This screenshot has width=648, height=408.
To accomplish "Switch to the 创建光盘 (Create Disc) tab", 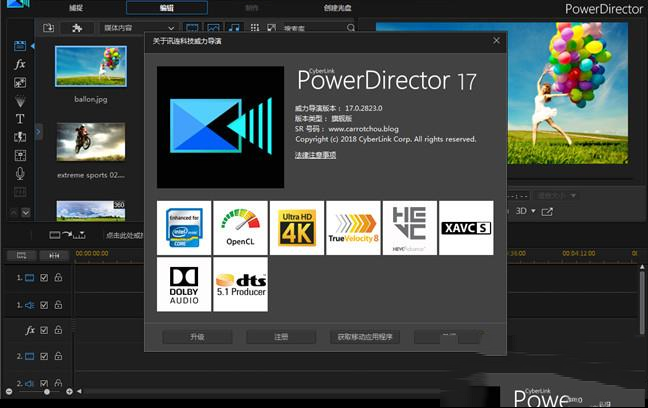I will click(x=338, y=8).
